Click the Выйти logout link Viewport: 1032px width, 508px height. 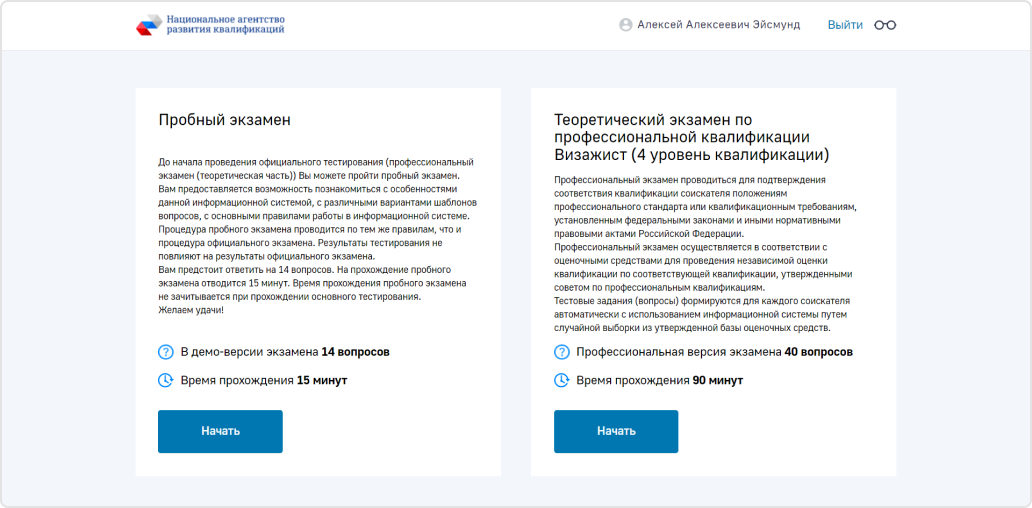click(x=845, y=25)
